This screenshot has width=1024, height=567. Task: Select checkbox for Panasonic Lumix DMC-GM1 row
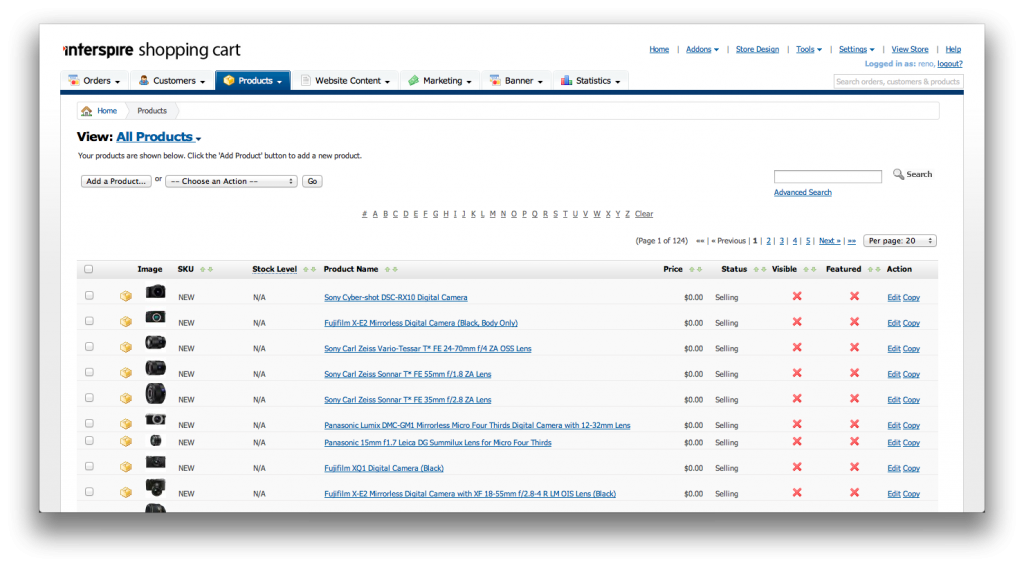click(x=89, y=424)
